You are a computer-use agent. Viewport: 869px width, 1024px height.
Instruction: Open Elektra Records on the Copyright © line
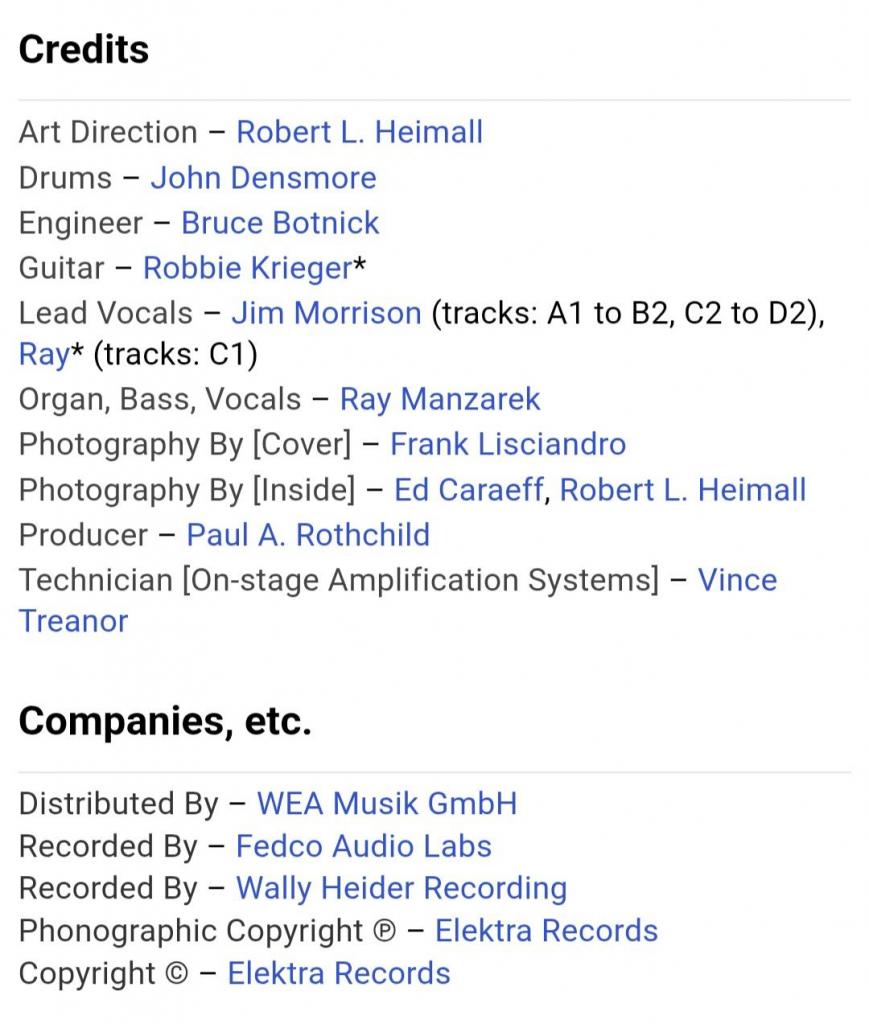pos(339,973)
